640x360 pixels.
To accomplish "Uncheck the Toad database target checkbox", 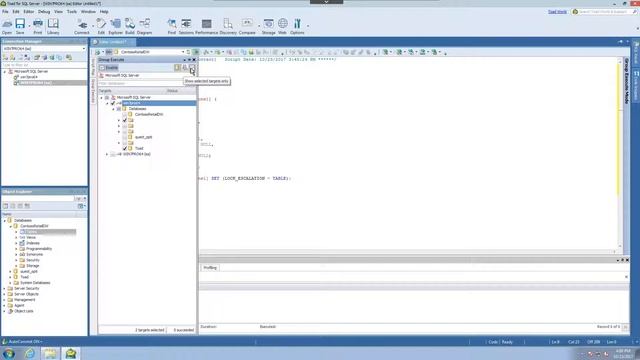I will click(125, 149).
